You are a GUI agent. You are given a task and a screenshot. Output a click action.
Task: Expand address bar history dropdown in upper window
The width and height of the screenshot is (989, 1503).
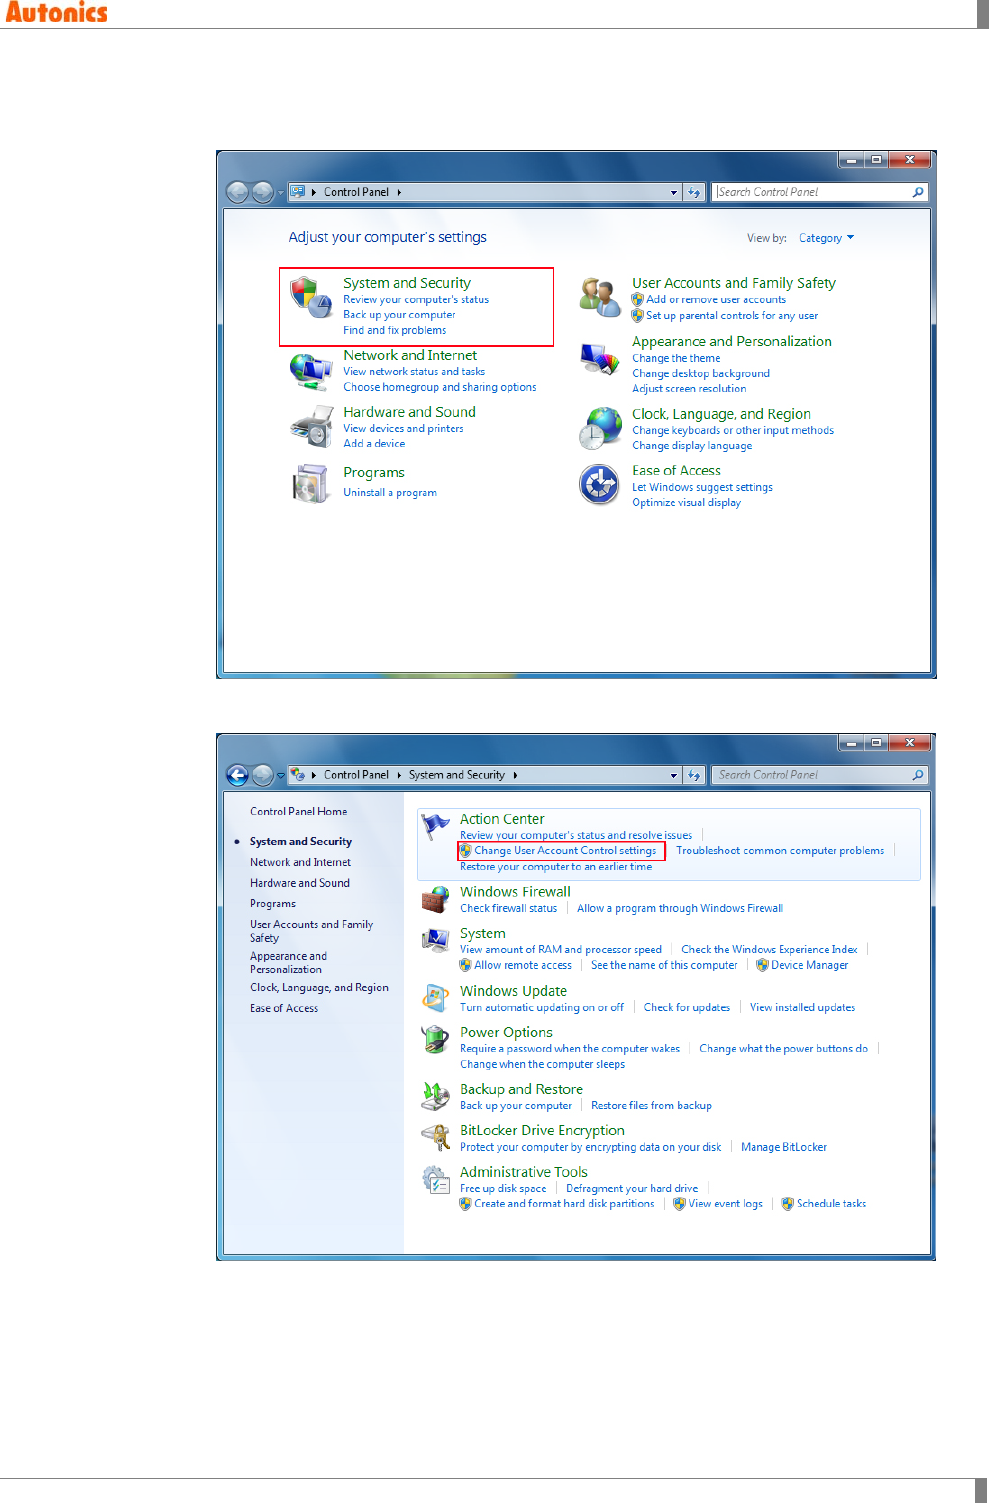pyautogui.click(x=674, y=192)
